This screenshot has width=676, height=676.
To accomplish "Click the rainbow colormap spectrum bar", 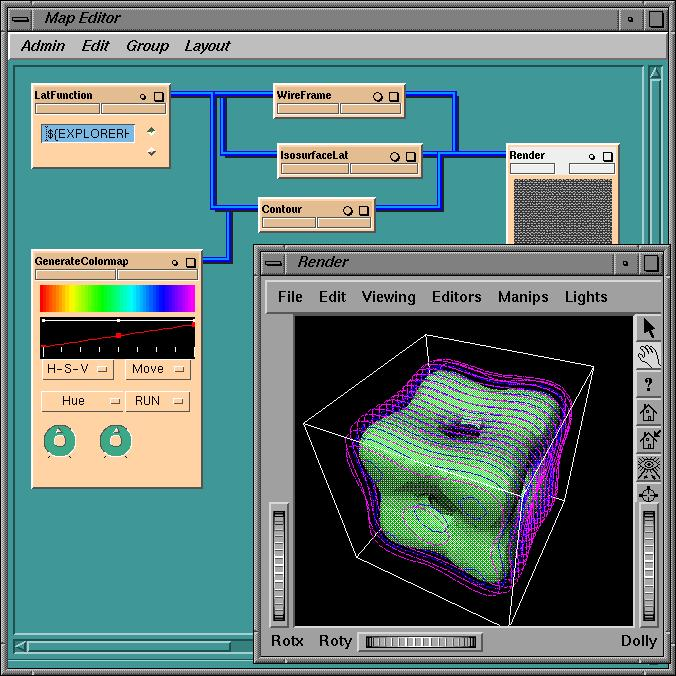I will [117, 298].
